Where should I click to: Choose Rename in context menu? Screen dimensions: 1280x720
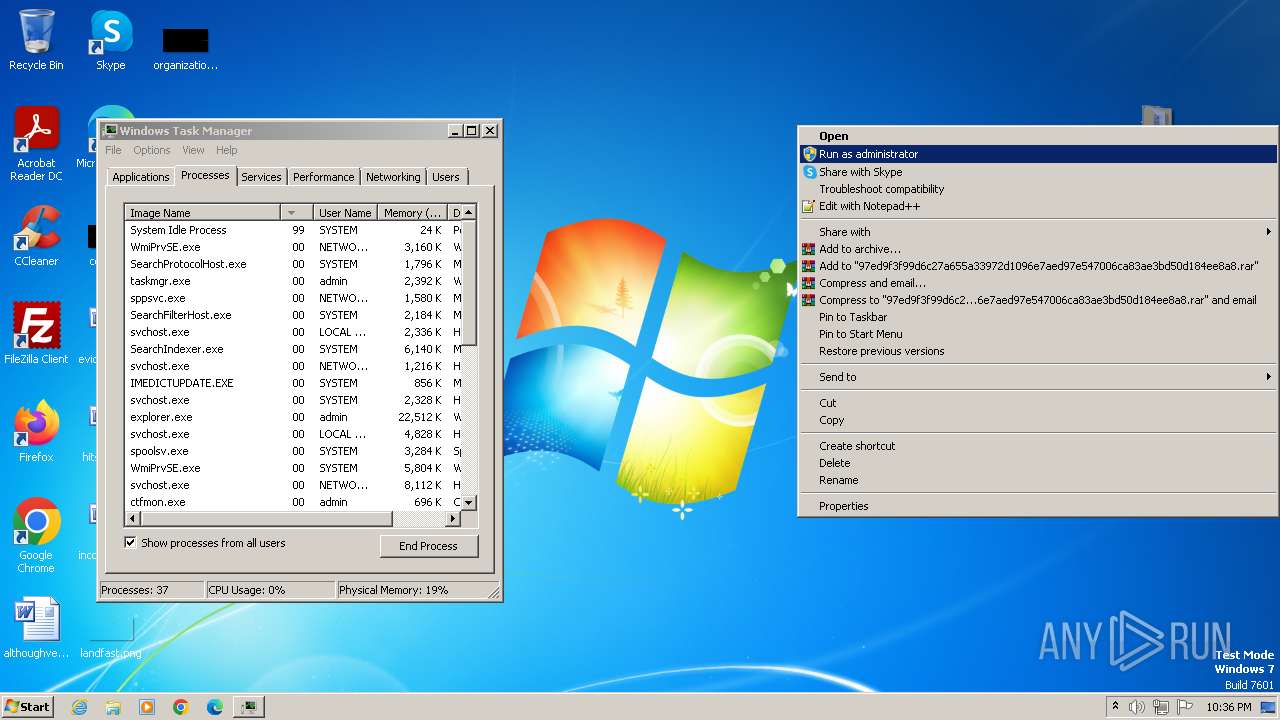tap(1038, 480)
